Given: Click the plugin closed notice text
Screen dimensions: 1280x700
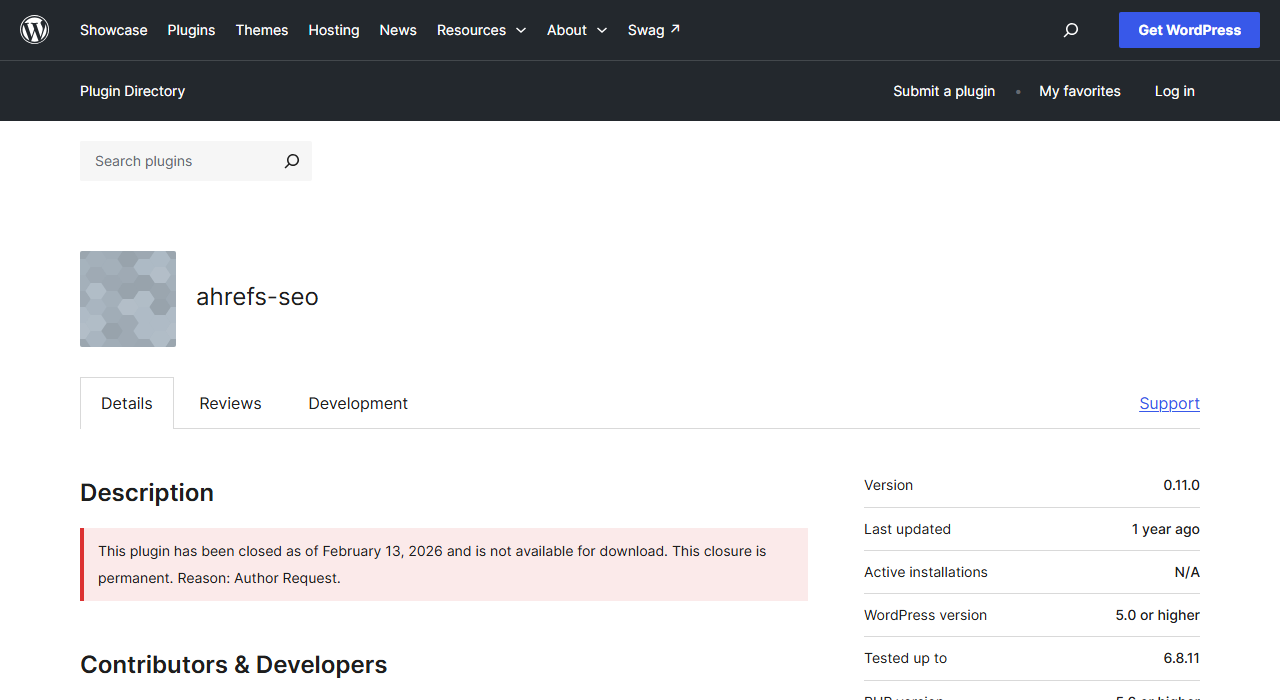Looking at the screenshot, I should tap(432, 564).
